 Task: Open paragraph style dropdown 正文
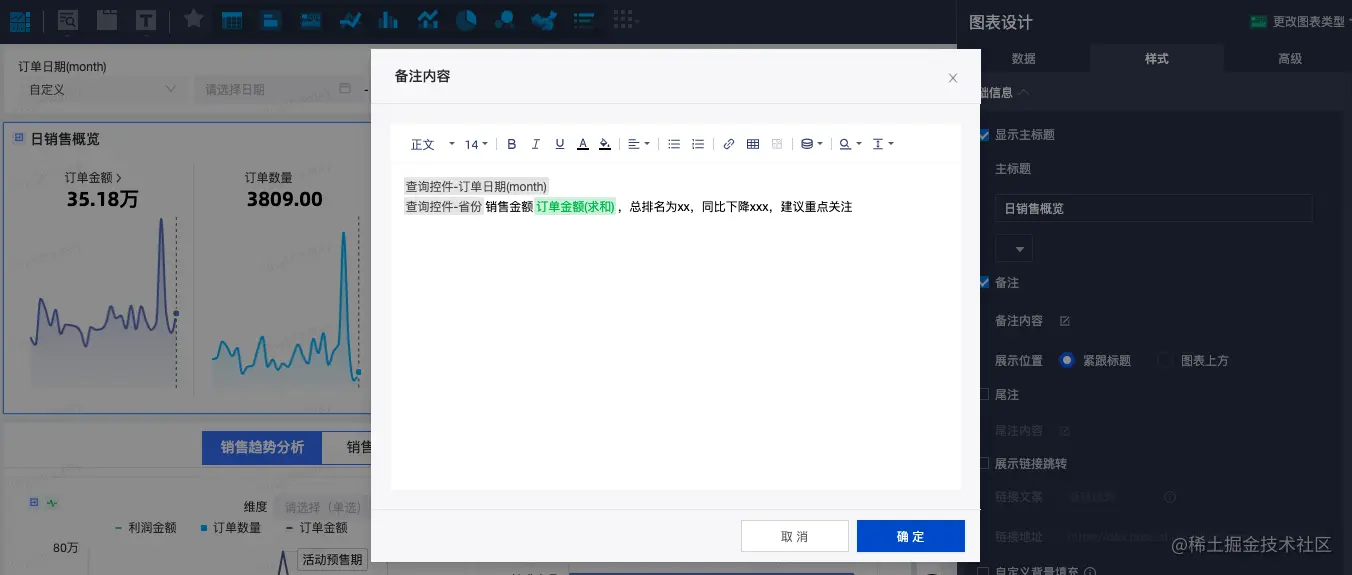point(432,144)
